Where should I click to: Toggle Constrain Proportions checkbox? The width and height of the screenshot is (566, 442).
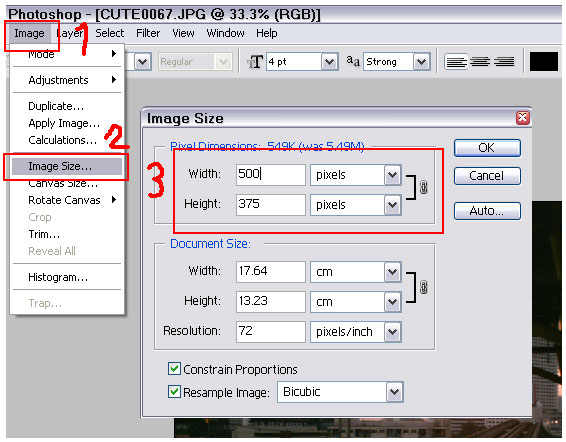pyautogui.click(x=174, y=369)
